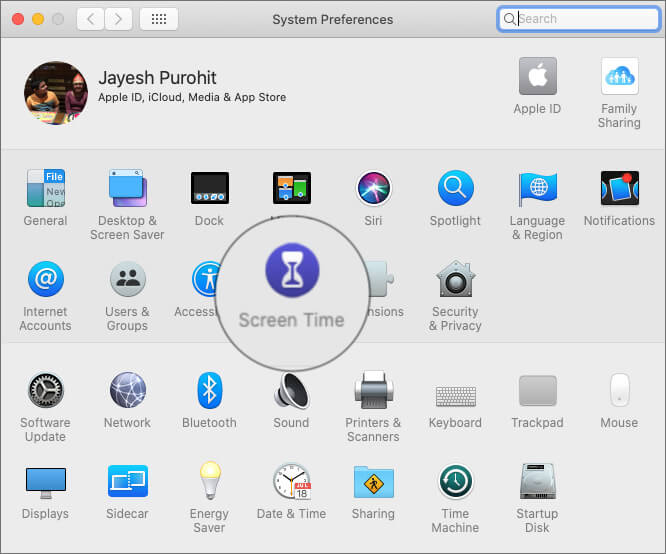Open Software Update pane
Image resolution: width=666 pixels, height=554 pixels.
click(x=45, y=390)
